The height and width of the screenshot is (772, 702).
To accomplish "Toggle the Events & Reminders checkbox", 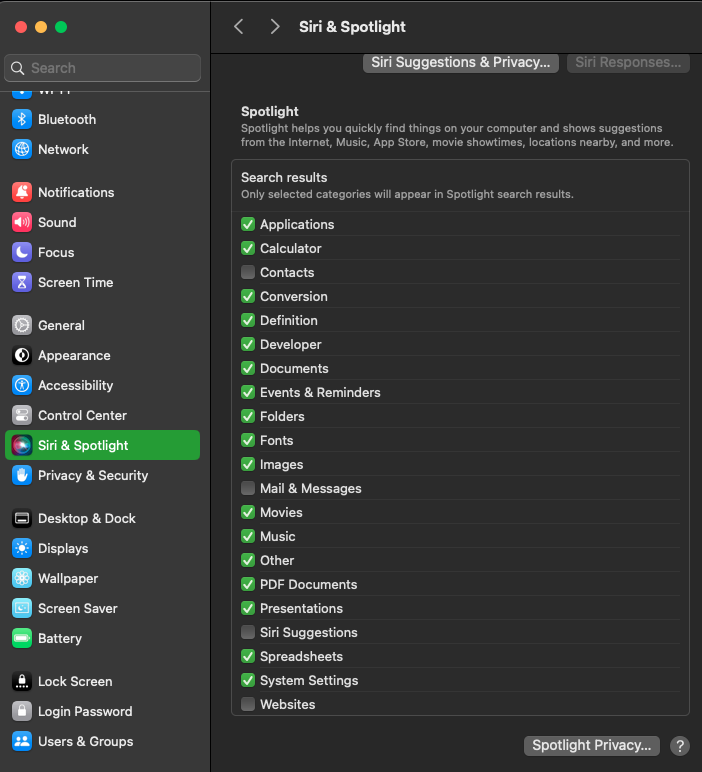I will coord(248,392).
